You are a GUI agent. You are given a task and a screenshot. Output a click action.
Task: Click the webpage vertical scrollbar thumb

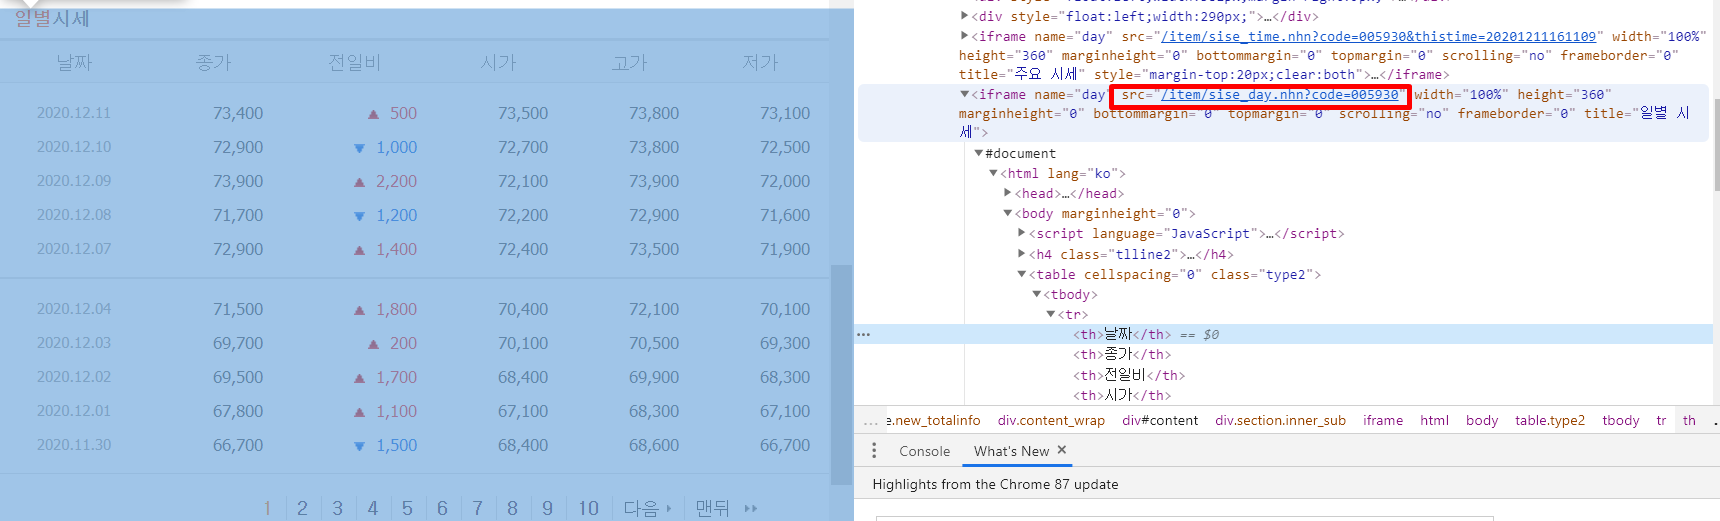841,375
